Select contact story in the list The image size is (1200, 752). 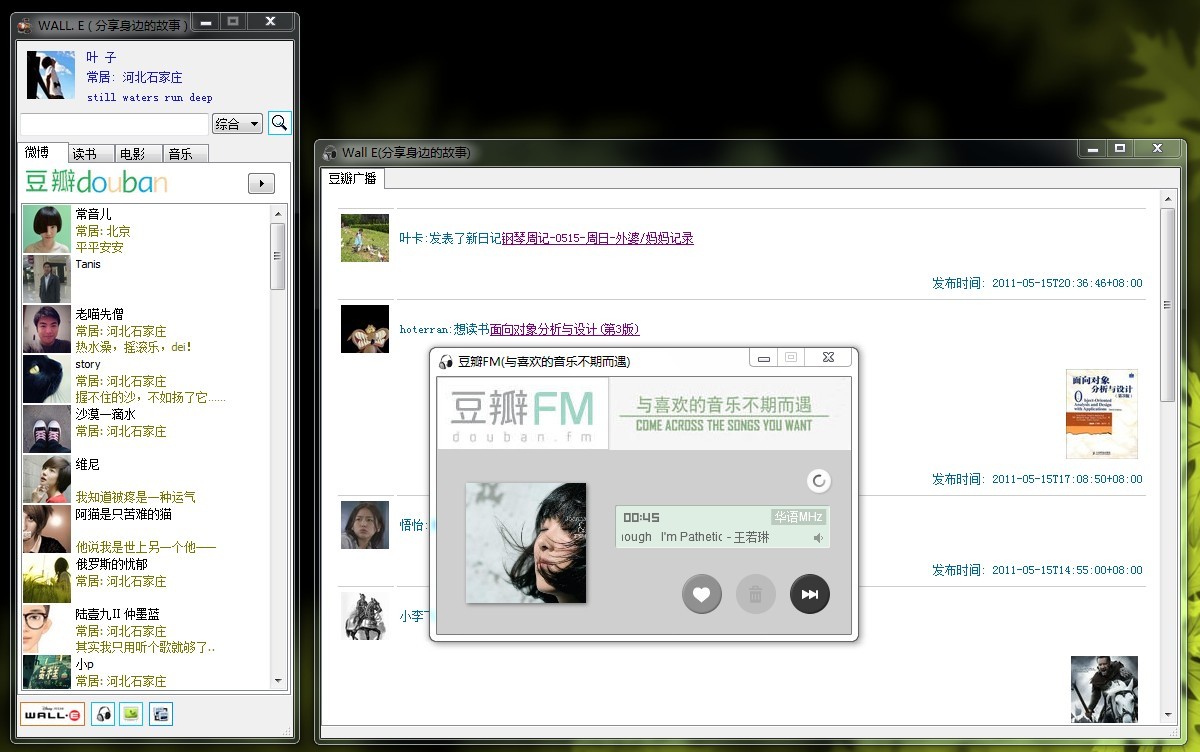[146, 380]
